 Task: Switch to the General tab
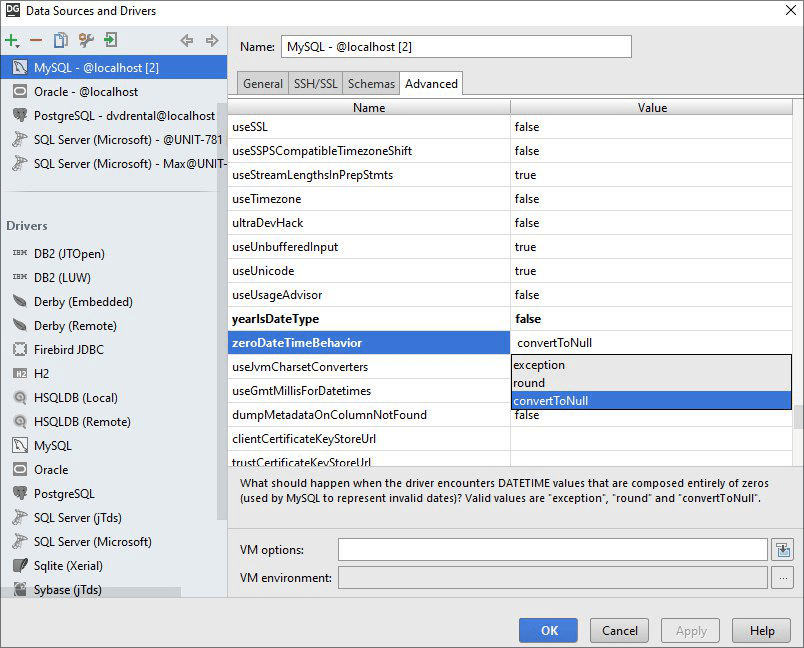coord(262,83)
